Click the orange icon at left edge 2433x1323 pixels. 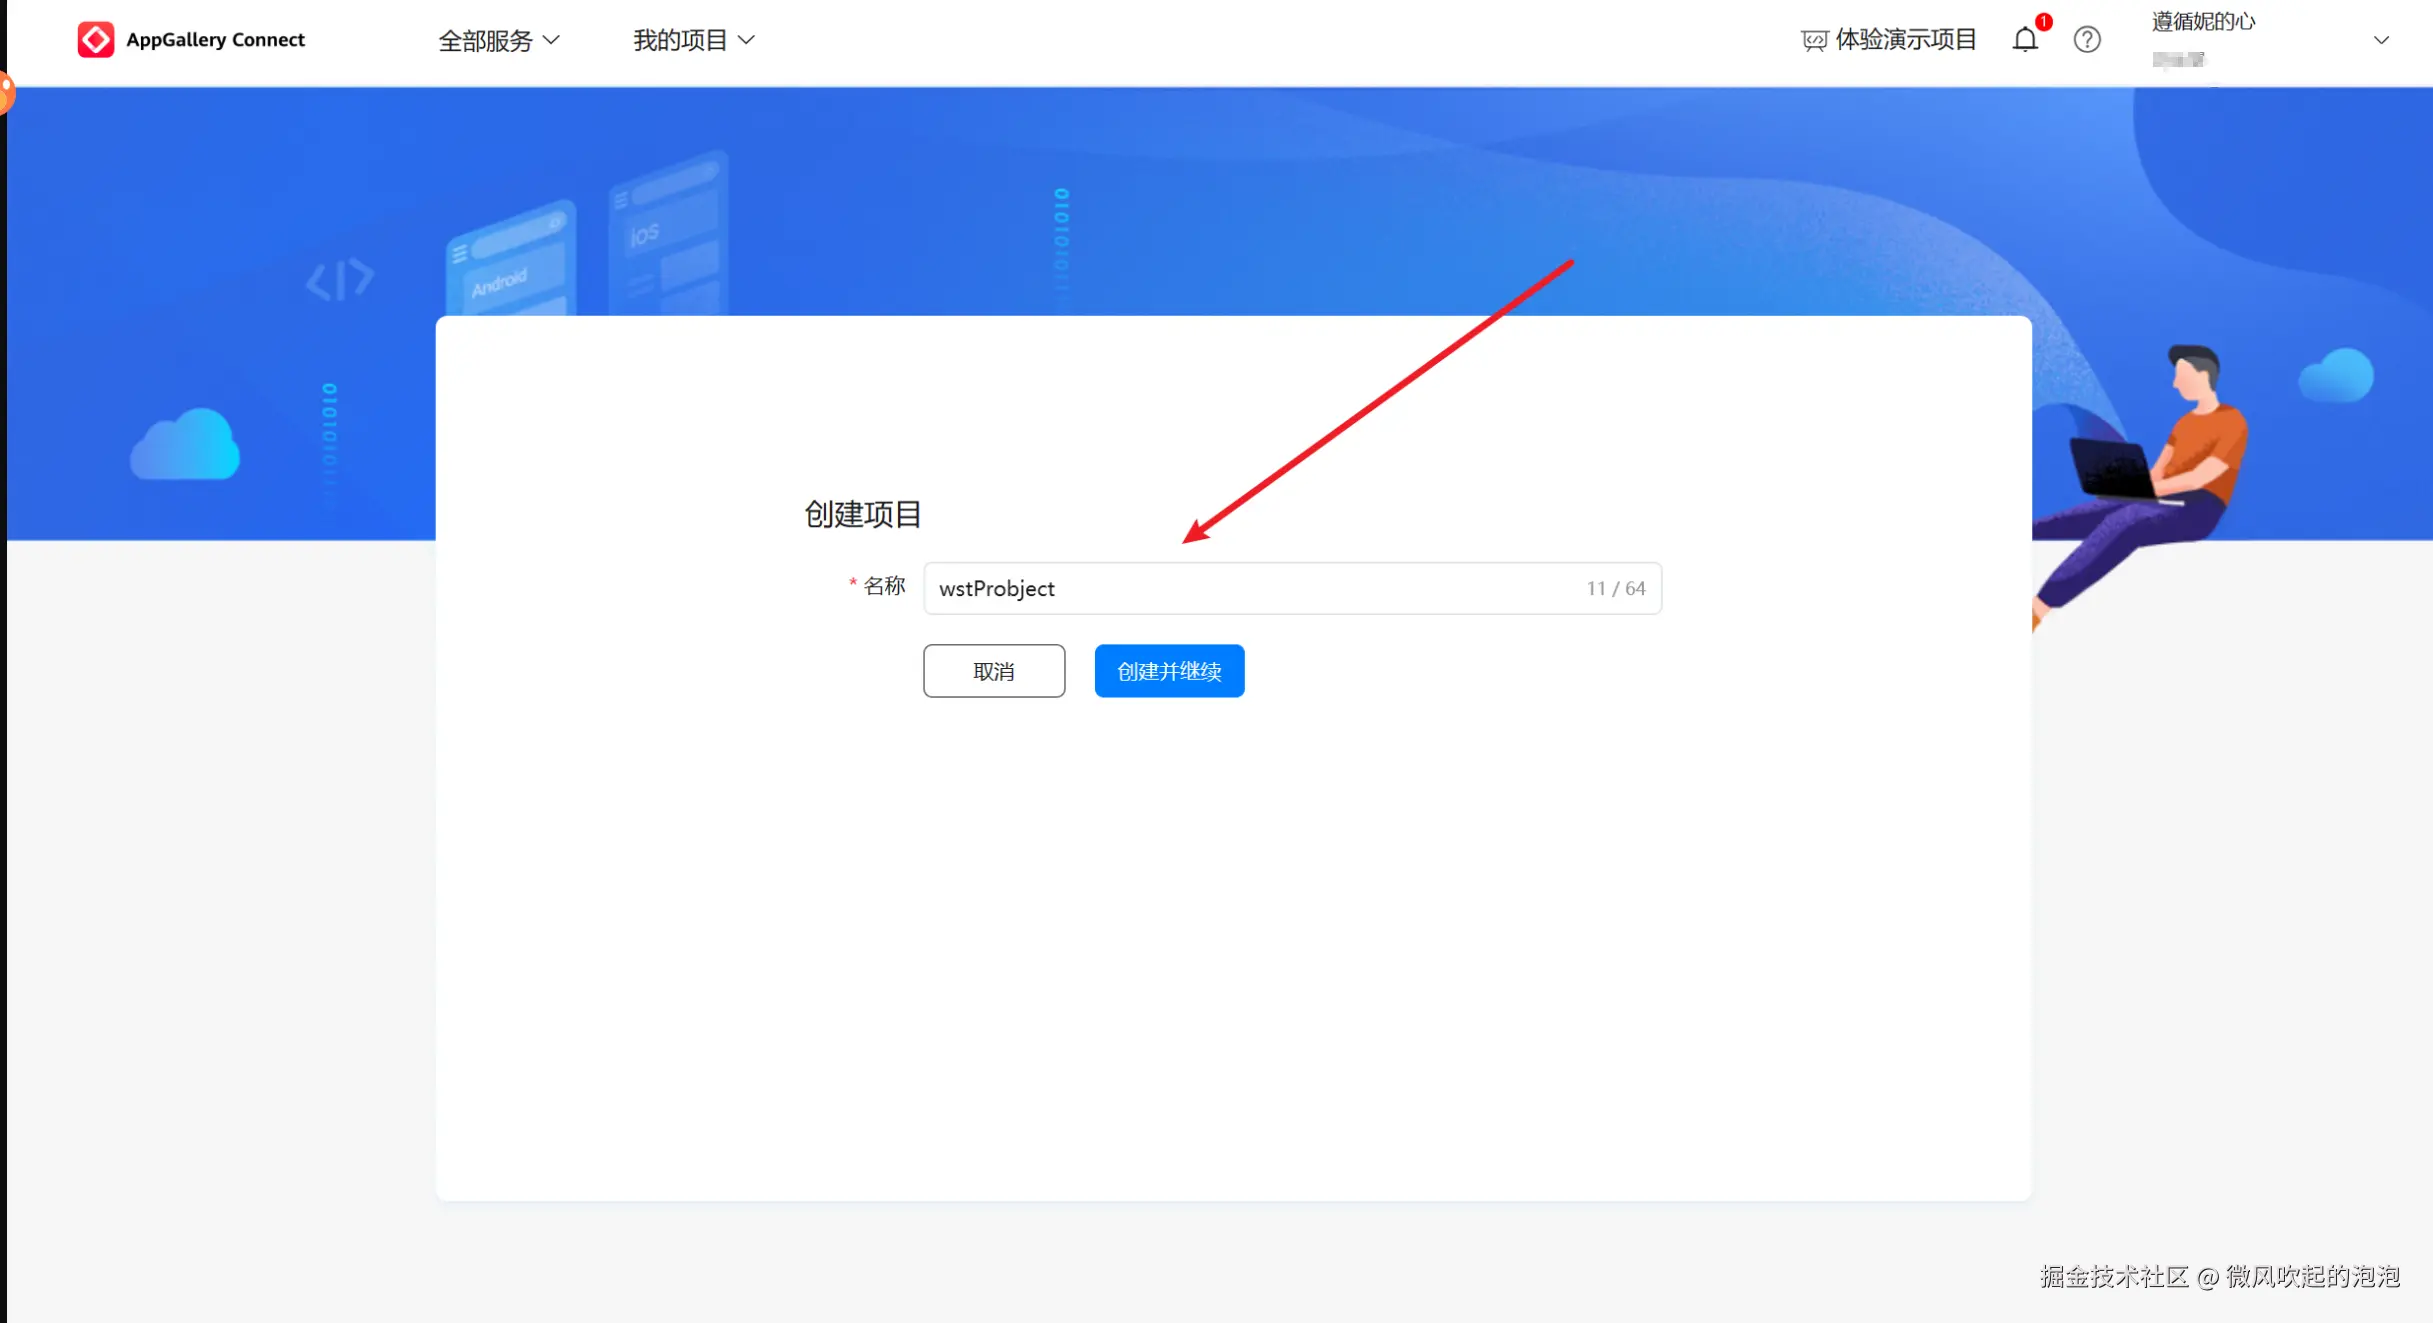pyautogui.click(x=6, y=93)
